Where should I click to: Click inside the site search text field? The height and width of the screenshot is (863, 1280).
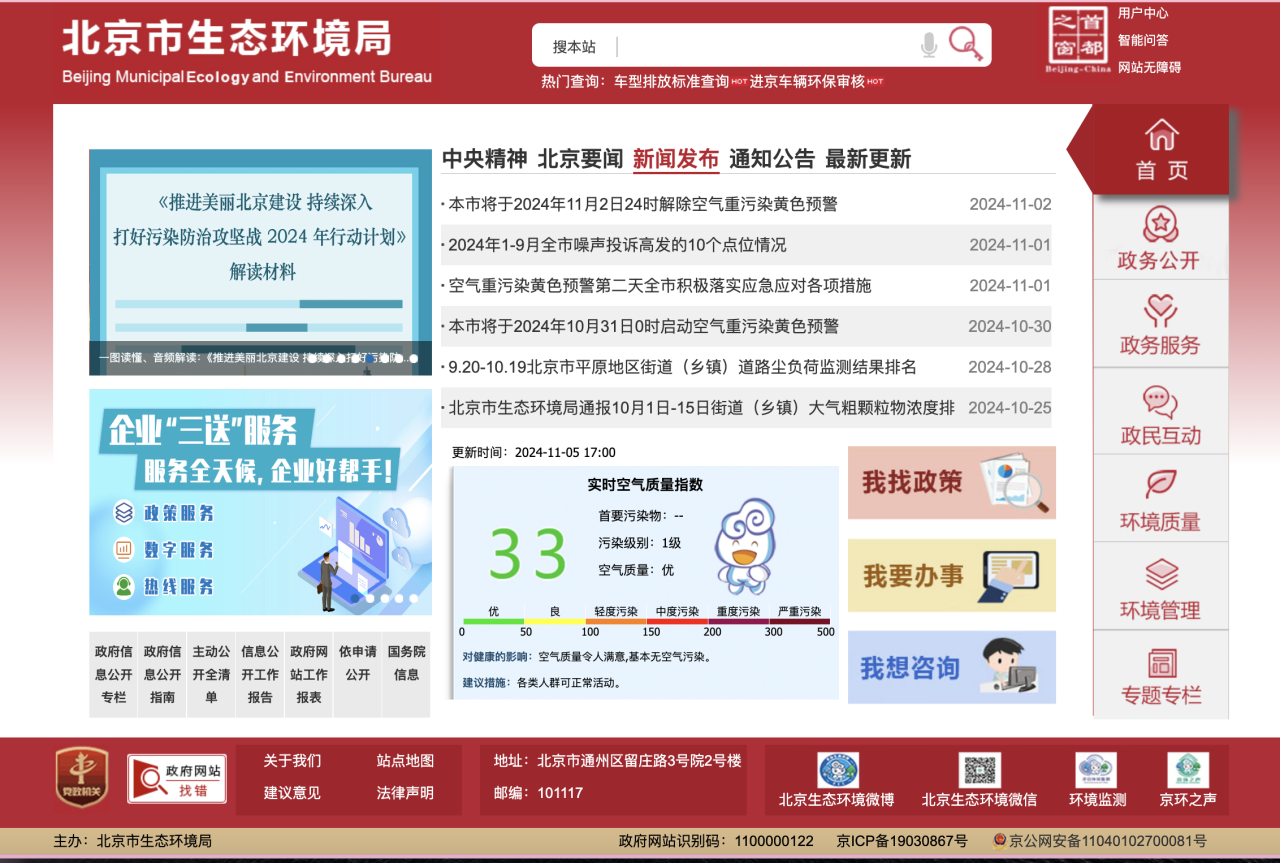pyautogui.click(x=765, y=46)
